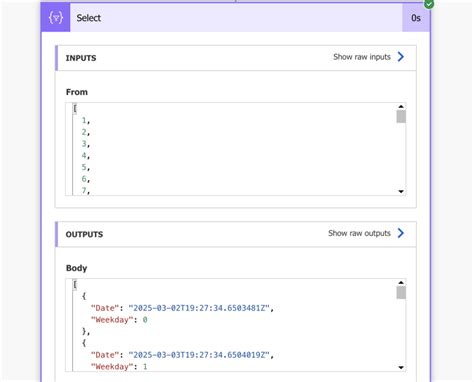Click the "Date" key in the first object
Viewport: 474px width, 382px height.
(x=105, y=308)
